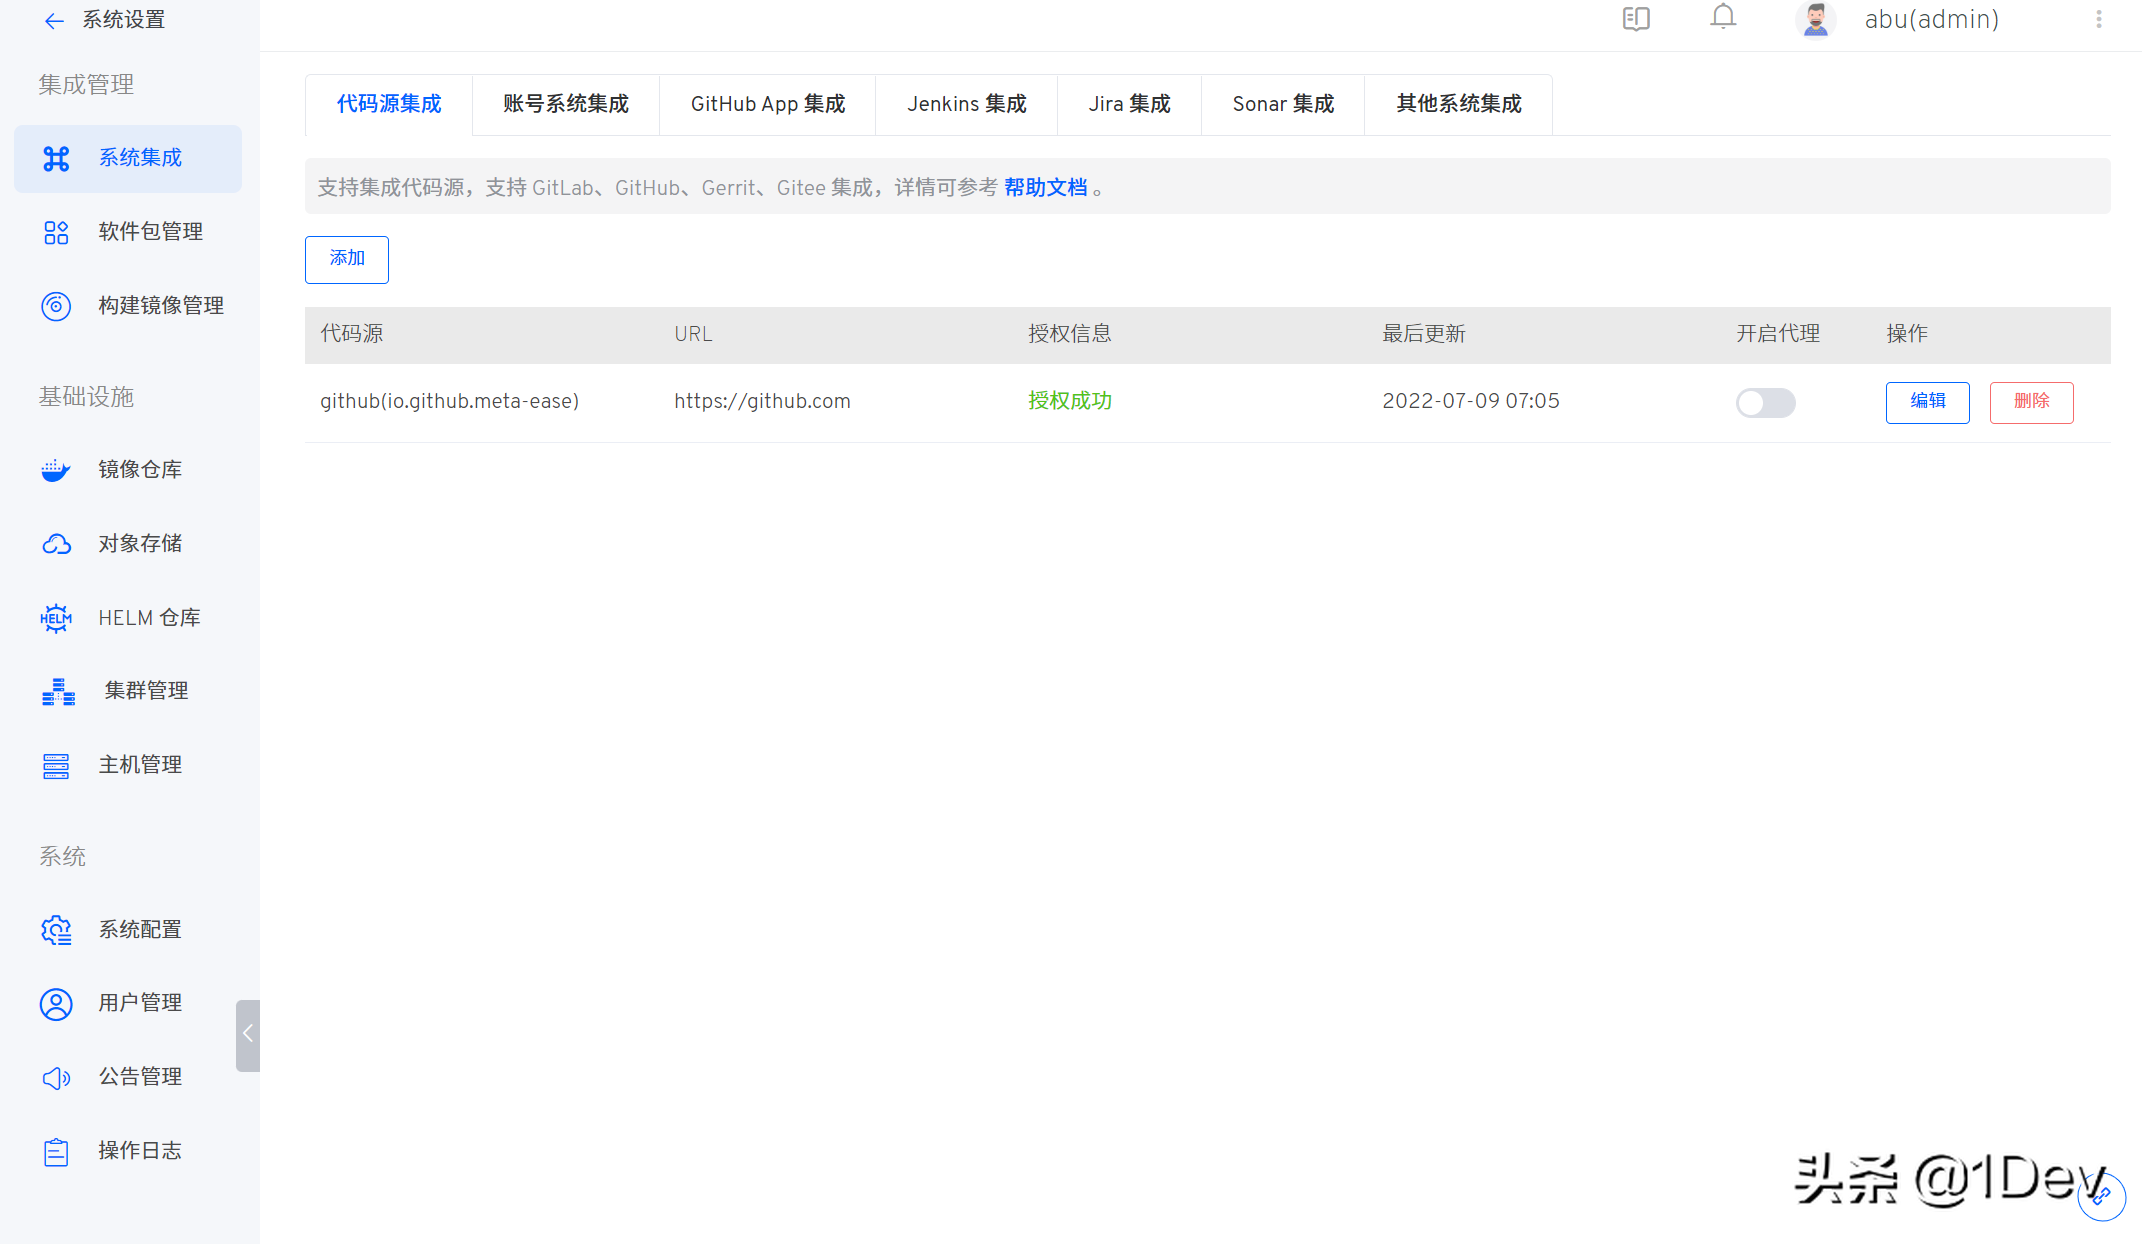The image size is (2142, 1244).
Task: Collapse the sidebar with the chevron handle
Action: pyautogui.click(x=248, y=1035)
